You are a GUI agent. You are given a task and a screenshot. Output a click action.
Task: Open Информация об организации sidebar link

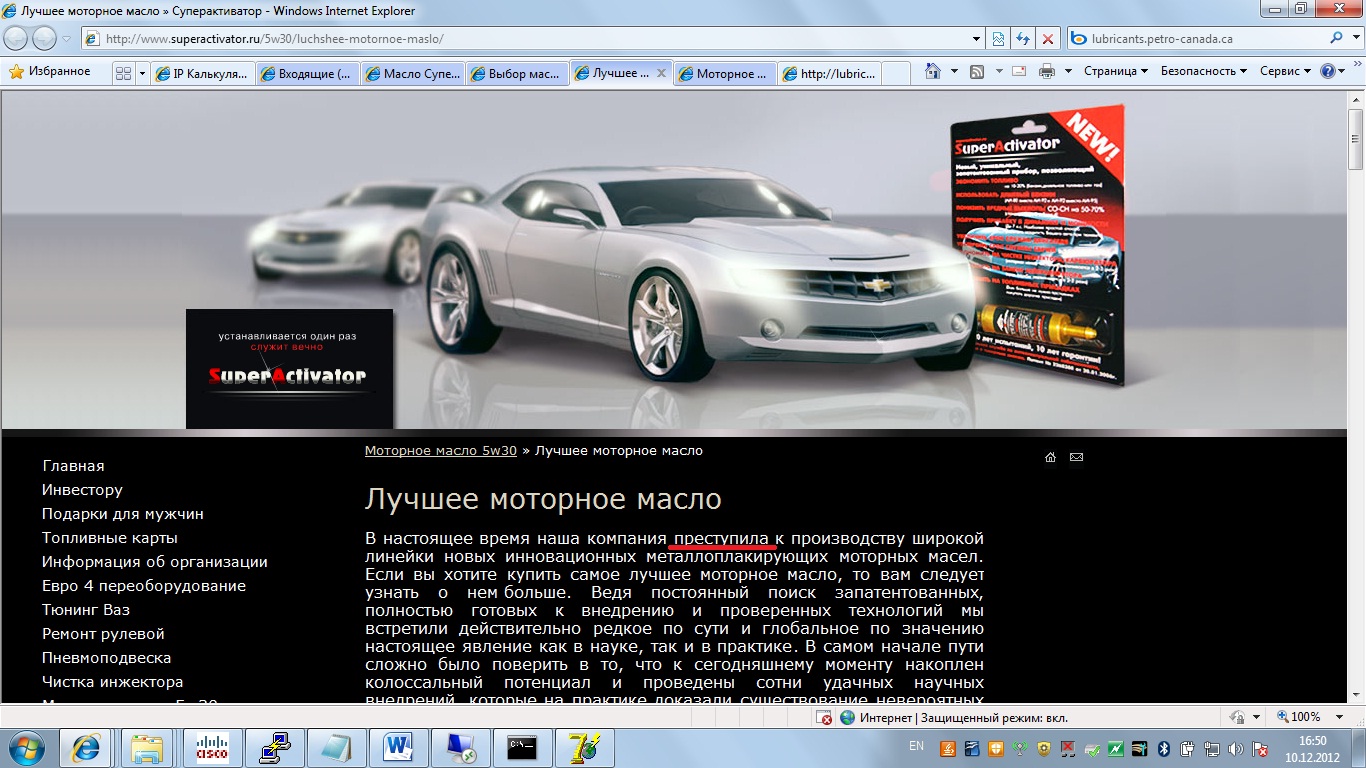click(x=155, y=562)
